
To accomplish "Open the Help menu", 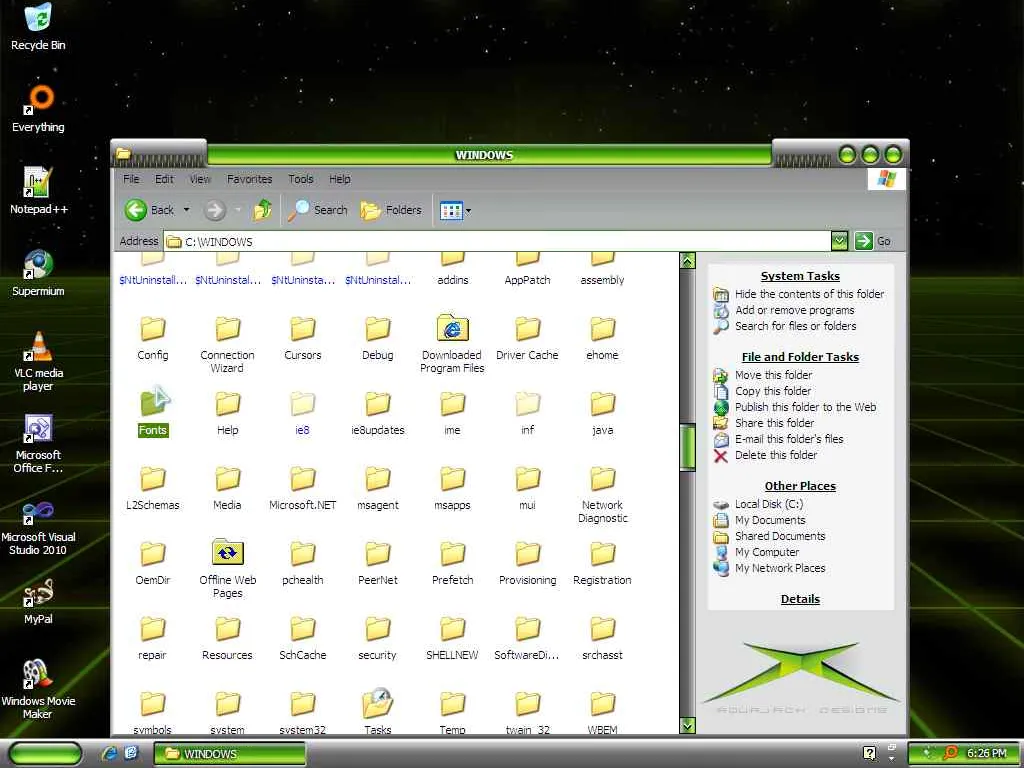I will (x=340, y=179).
